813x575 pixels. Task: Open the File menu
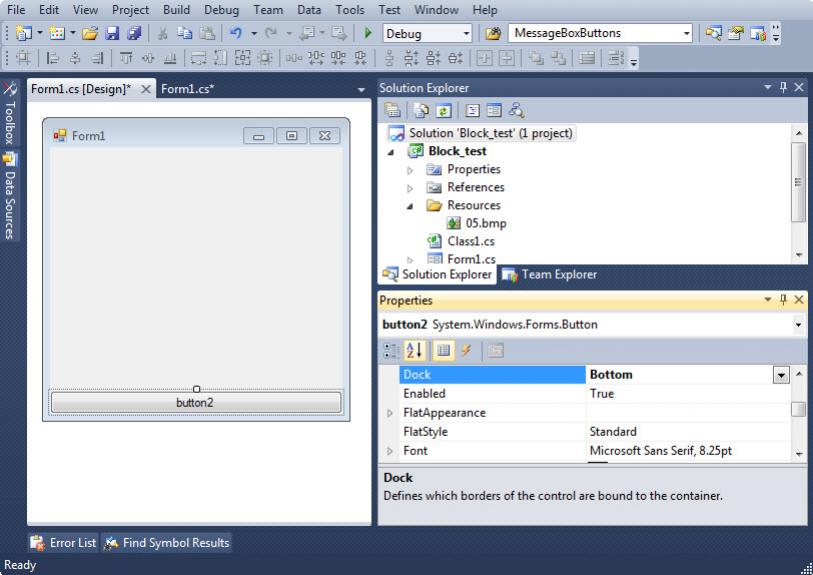[x=16, y=10]
